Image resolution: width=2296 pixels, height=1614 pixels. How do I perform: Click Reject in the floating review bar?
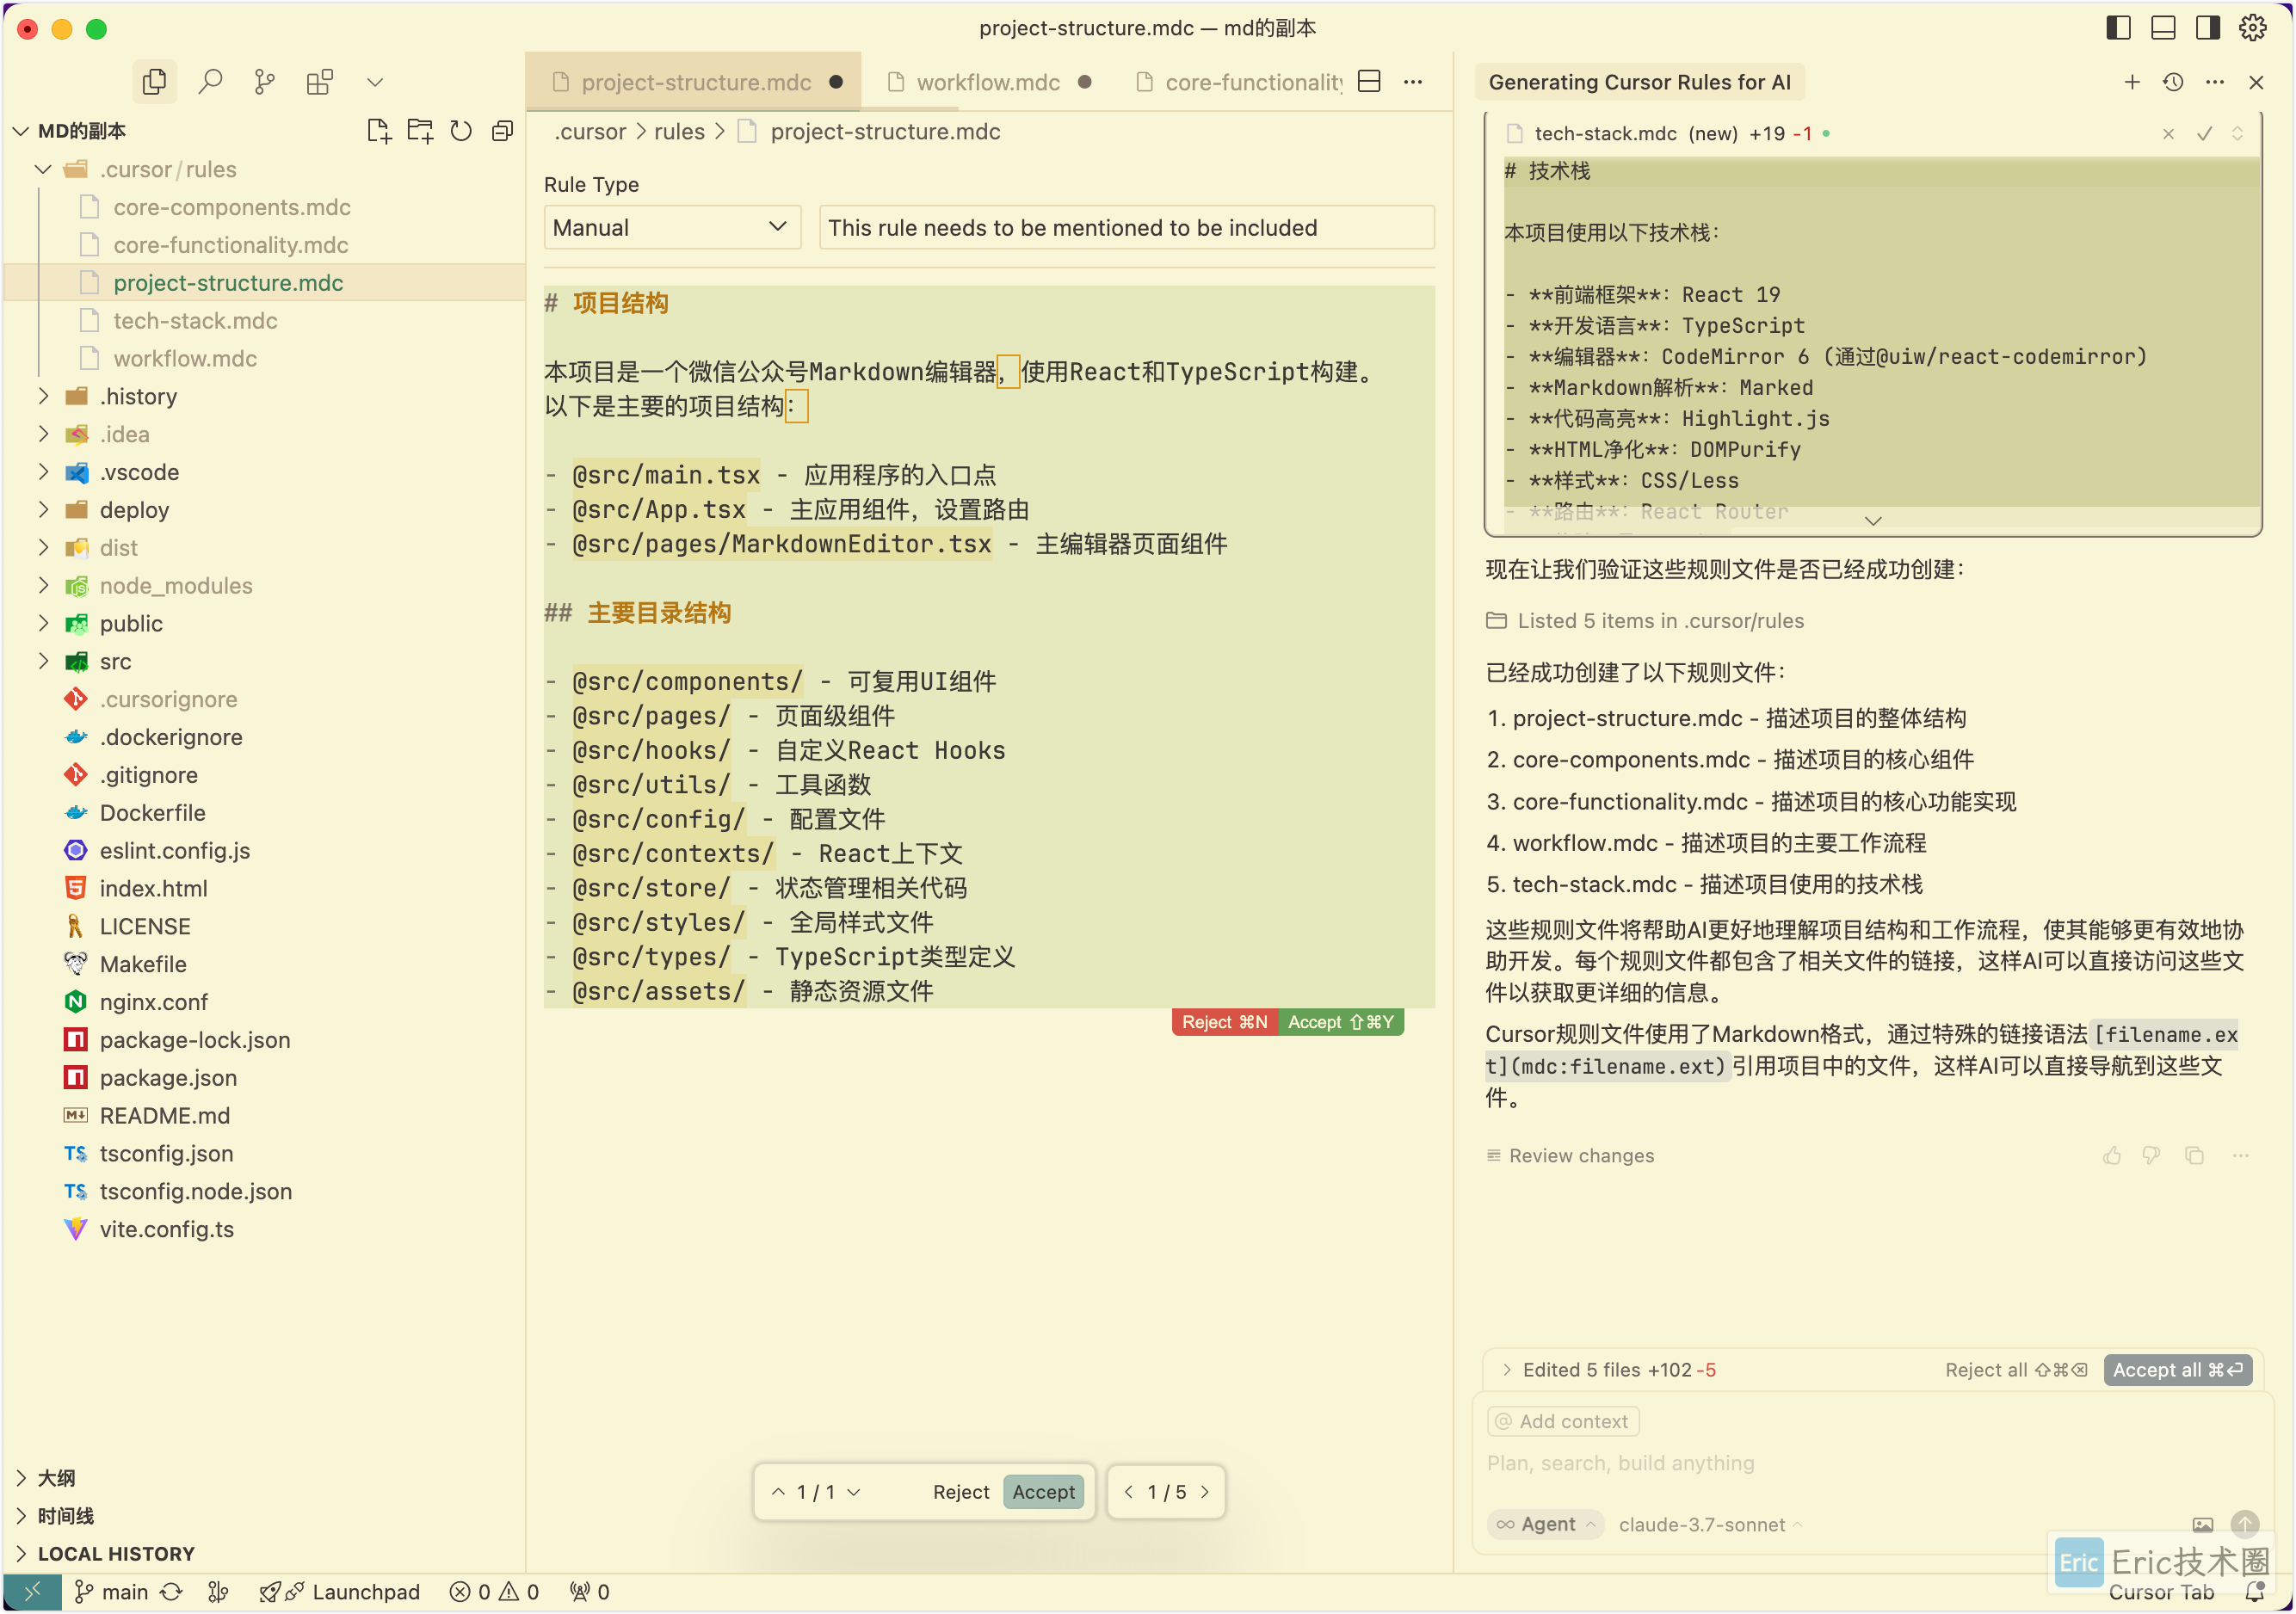pos(961,1492)
